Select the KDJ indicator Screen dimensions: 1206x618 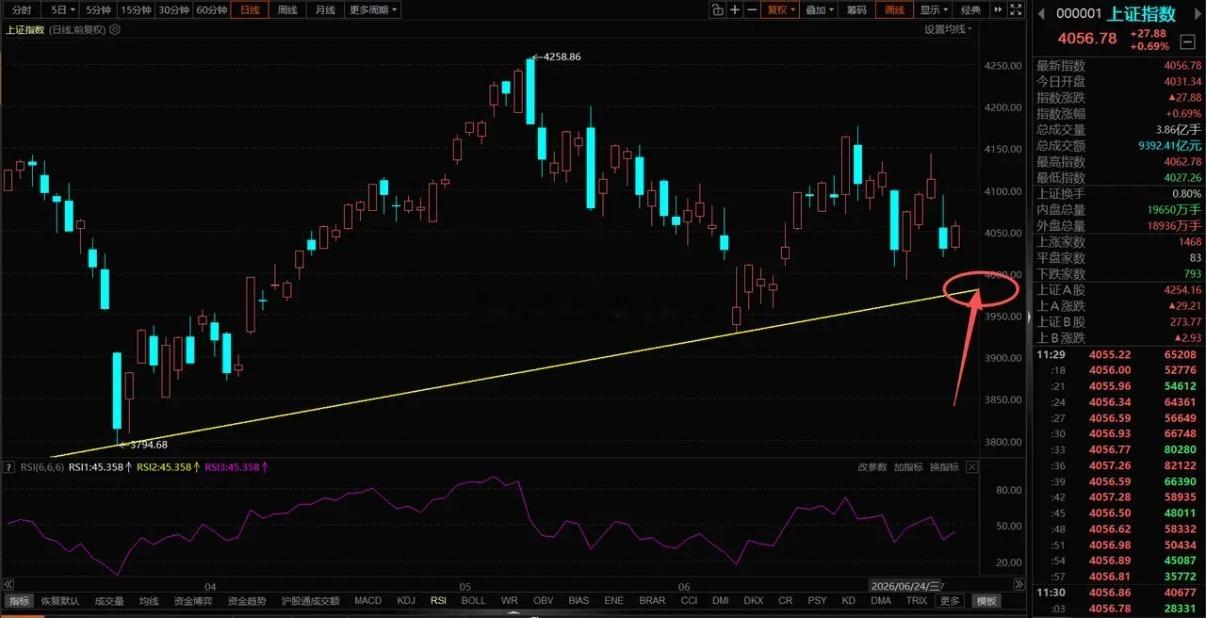(406, 601)
